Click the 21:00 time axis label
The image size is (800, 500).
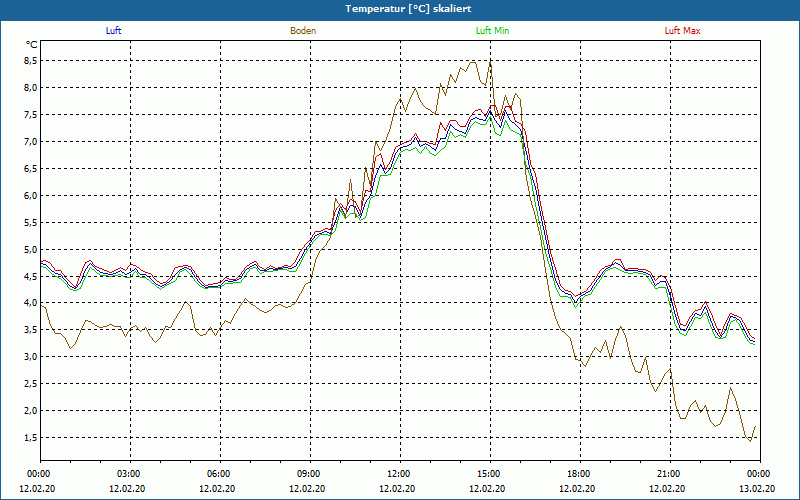(670, 474)
